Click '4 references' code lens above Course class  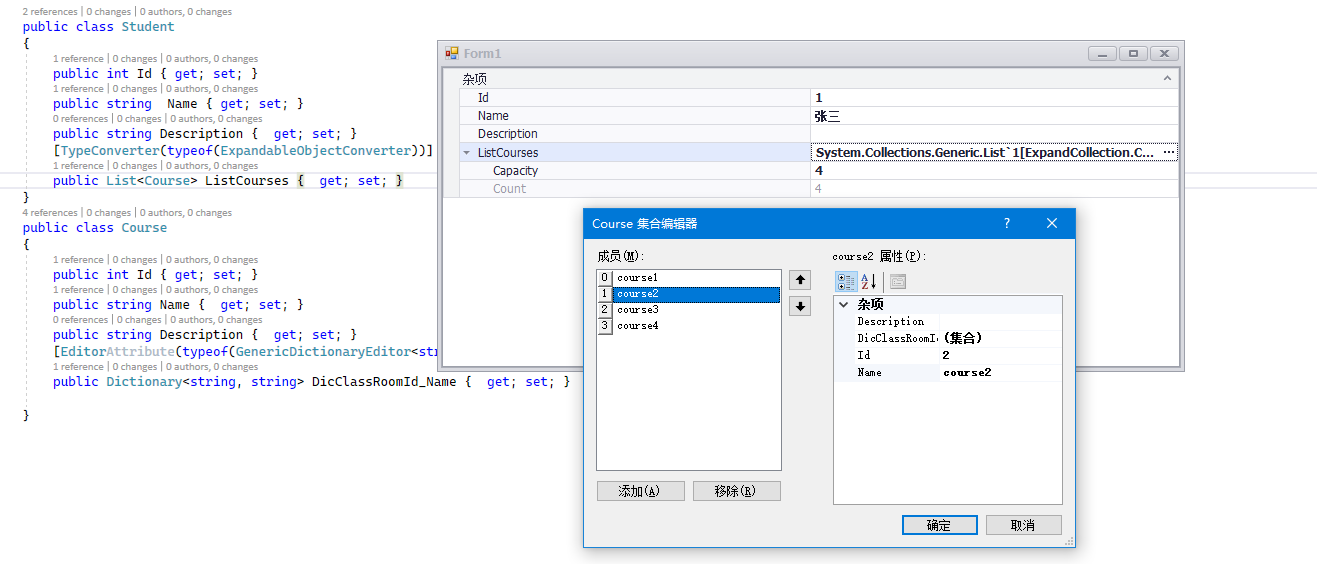pyautogui.click(x=50, y=213)
